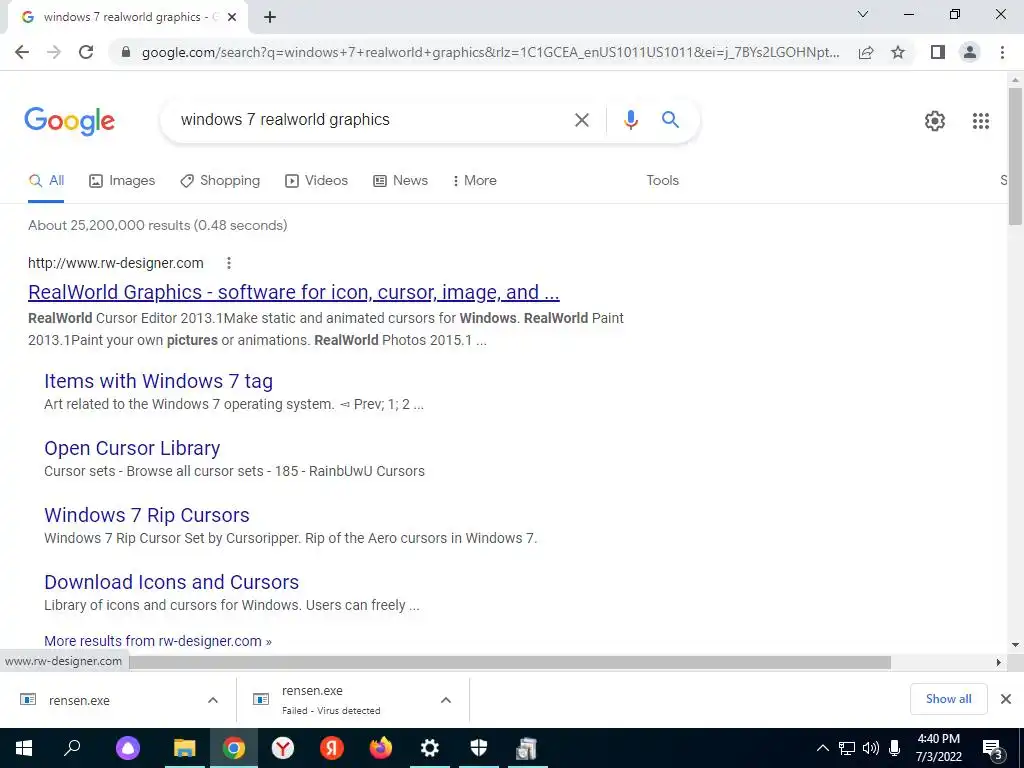
Task: Click the horizontal scrollbar thumb
Action: point(509,662)
